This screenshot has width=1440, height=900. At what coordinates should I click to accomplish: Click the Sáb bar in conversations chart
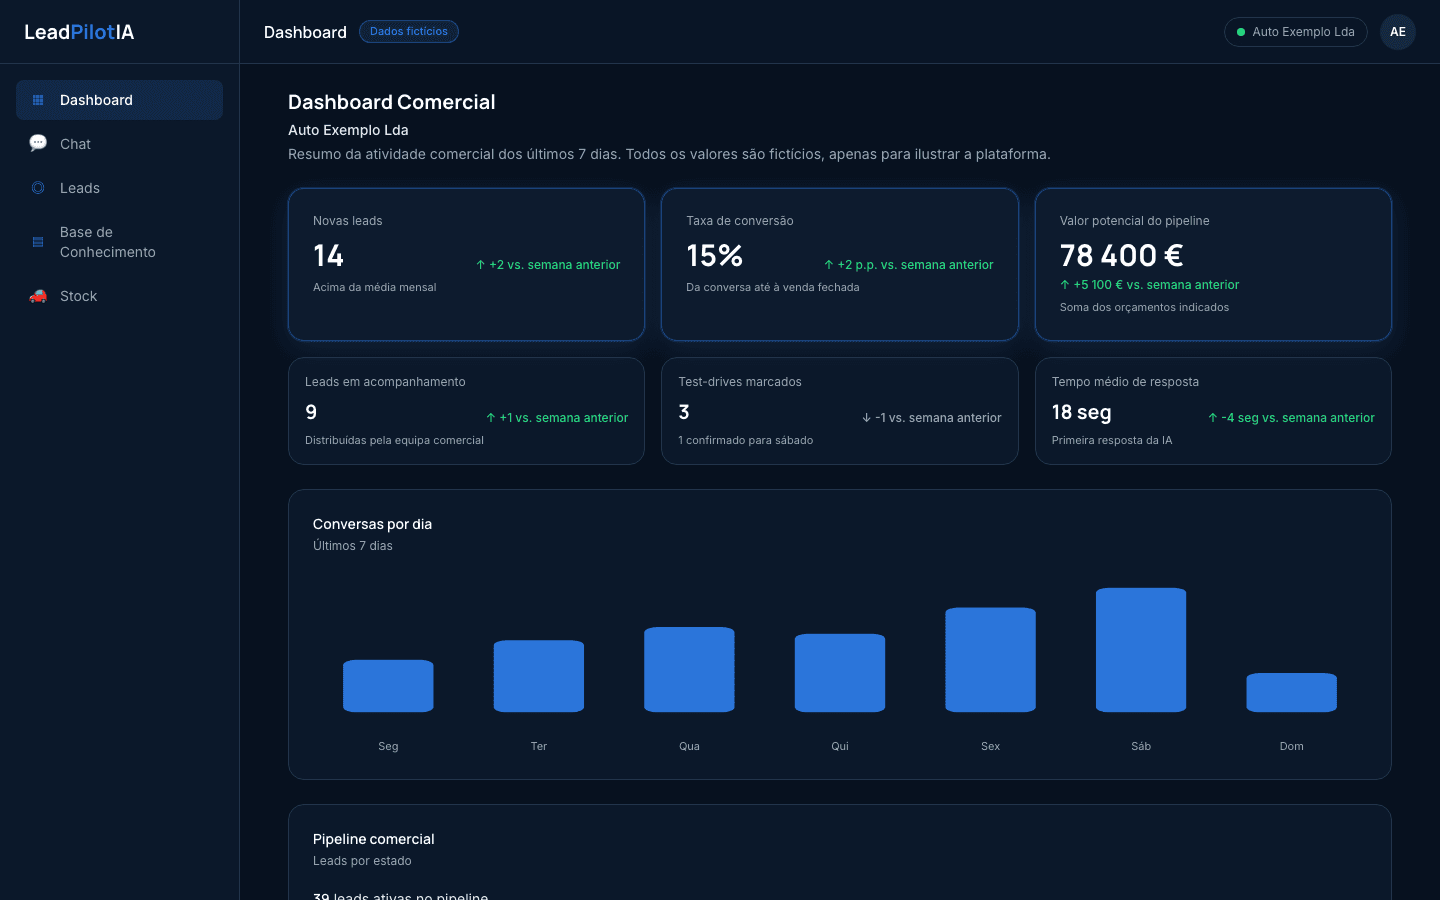[x=1141, y=650]
